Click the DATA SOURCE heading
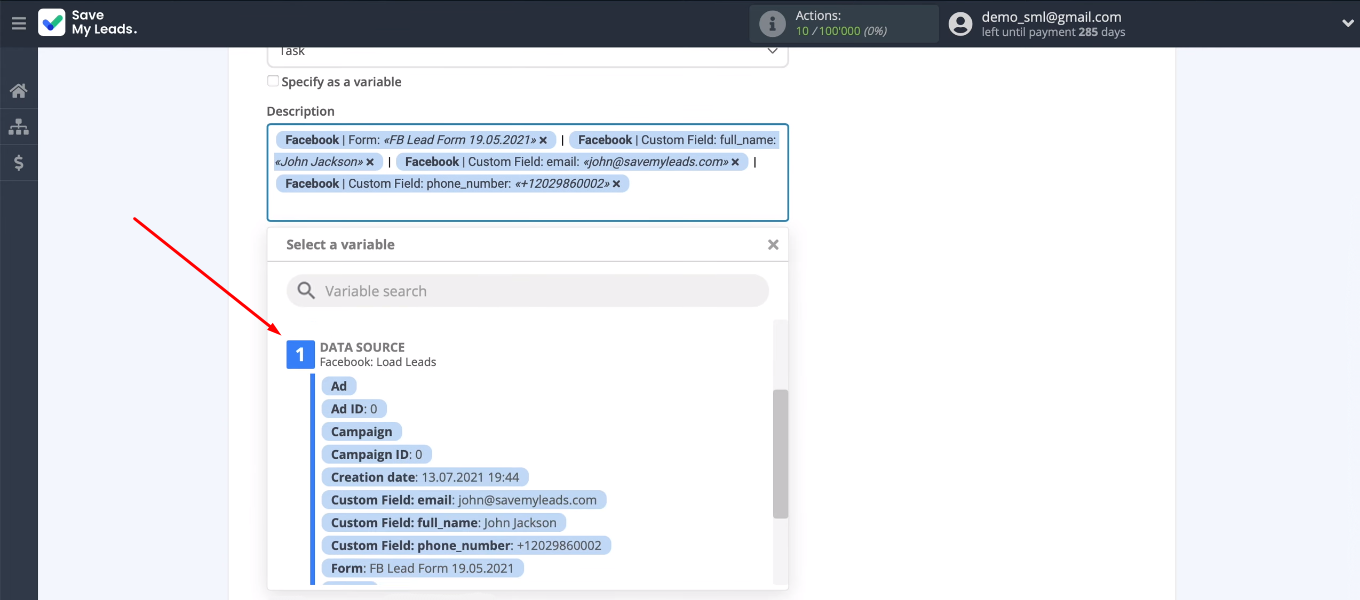This screenshot has height=600, width=1360. click(x=362, y=347)
